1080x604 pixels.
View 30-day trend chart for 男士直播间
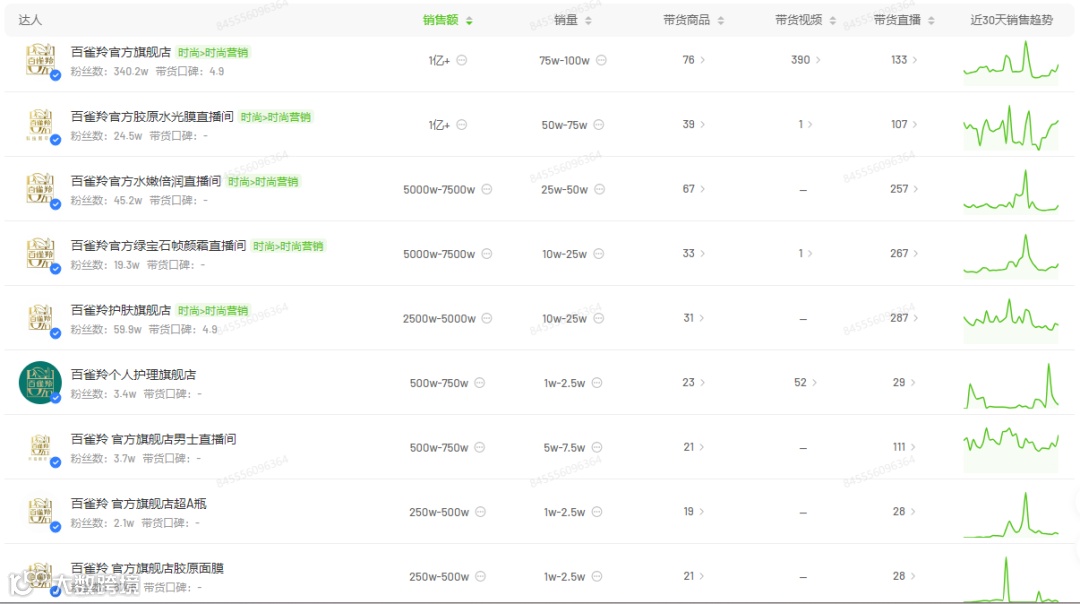(x=1010, y=449)
